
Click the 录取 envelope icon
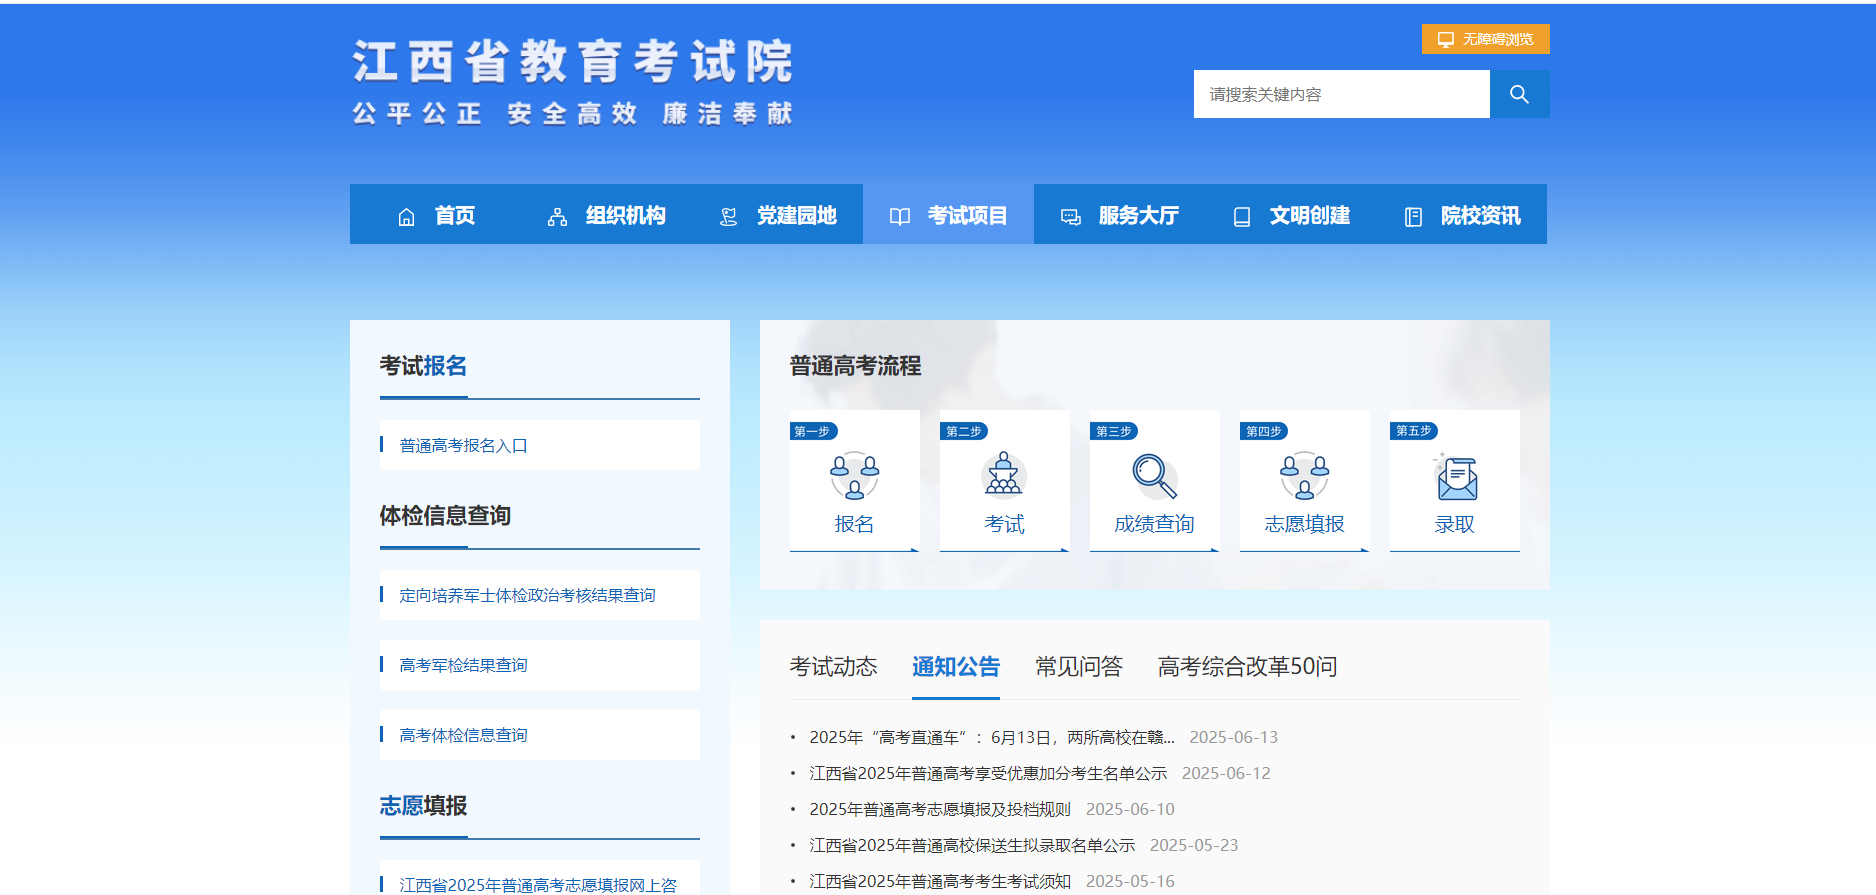(1456, 476)
